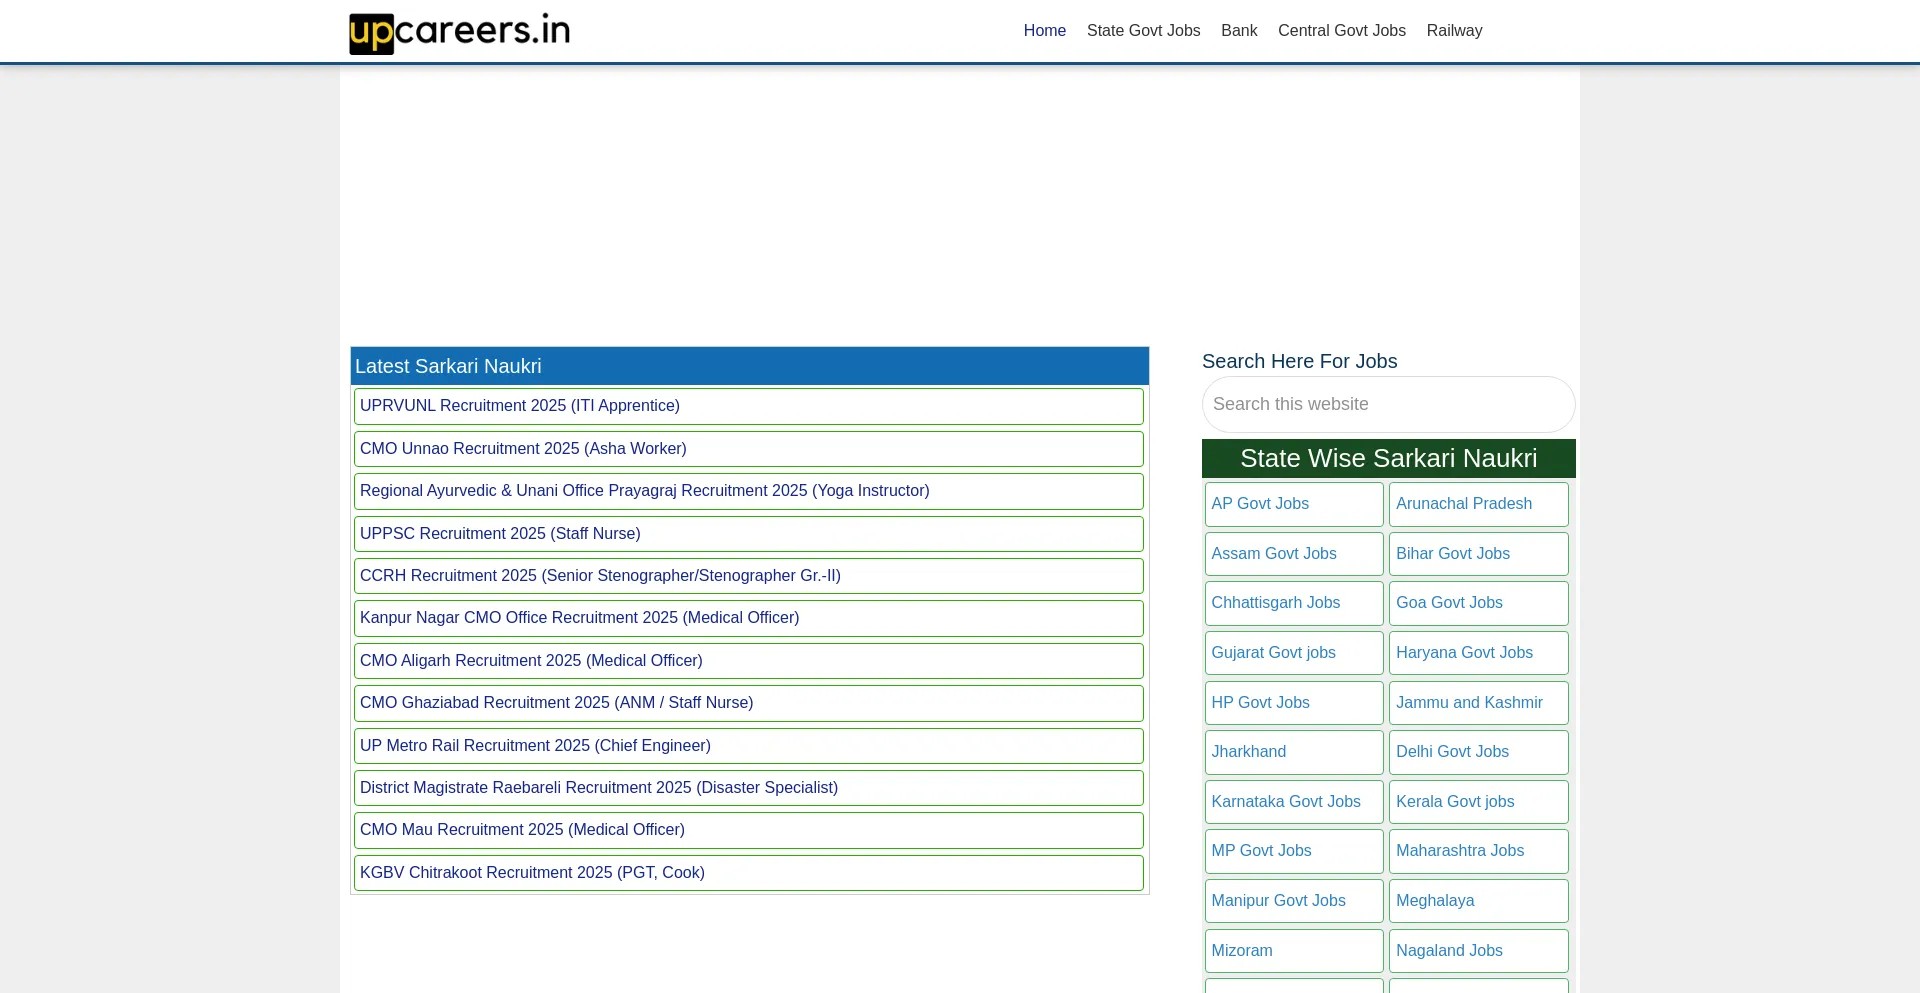Select Jharkhand jobs

tap(1294, 752)
